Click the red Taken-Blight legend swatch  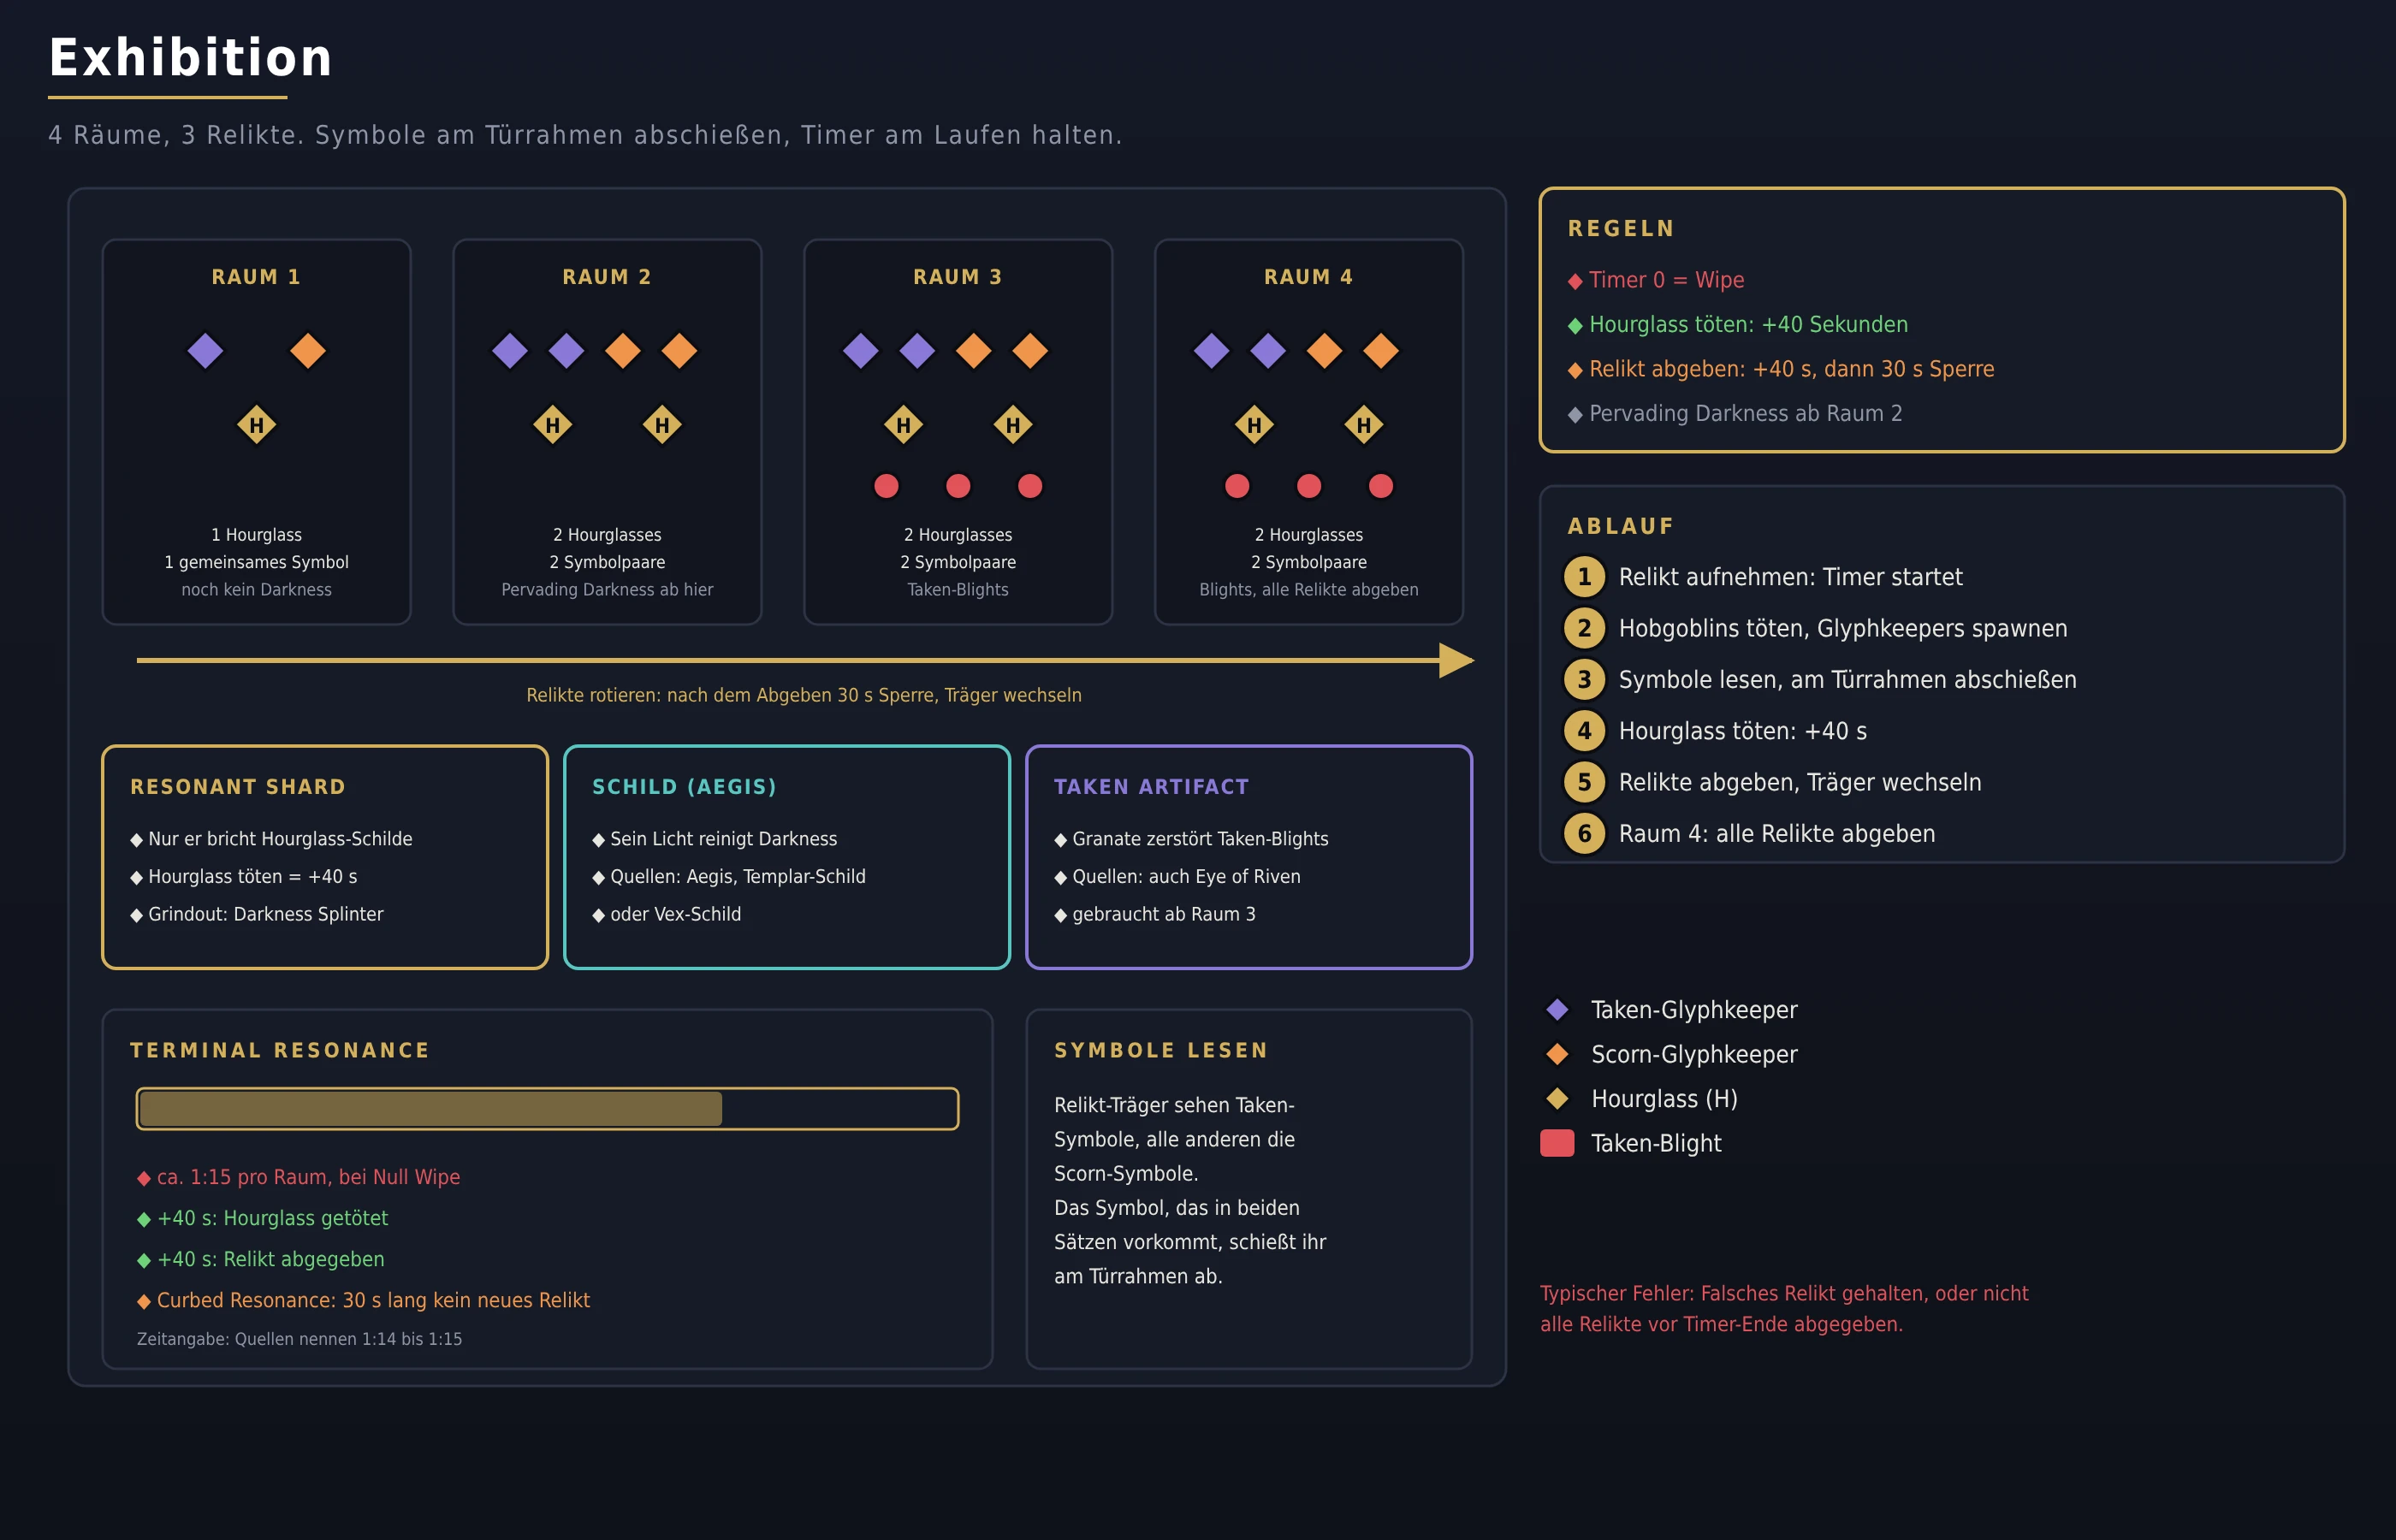(1557, 1143)
